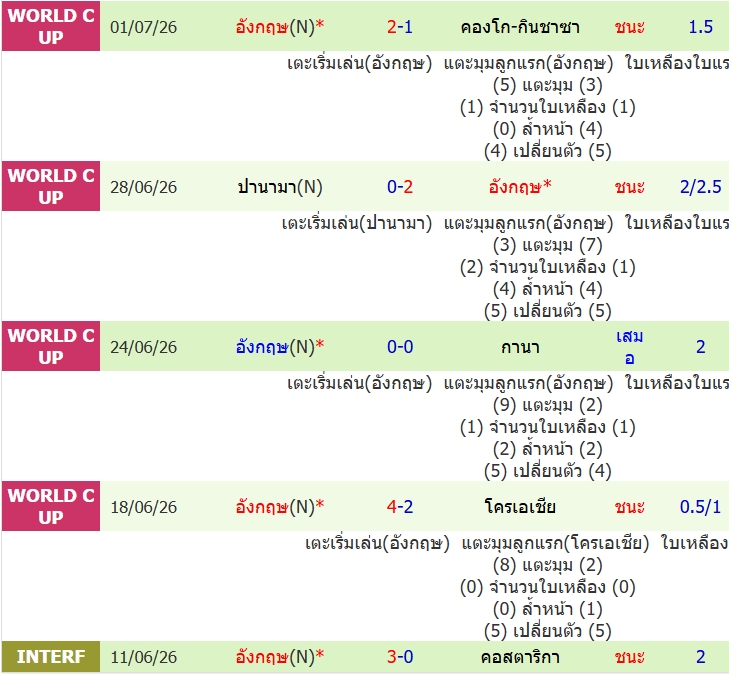Open the 0-2 score on 28/06/26
The height and width of the screenshot is (674, 729).
[399, 187]
